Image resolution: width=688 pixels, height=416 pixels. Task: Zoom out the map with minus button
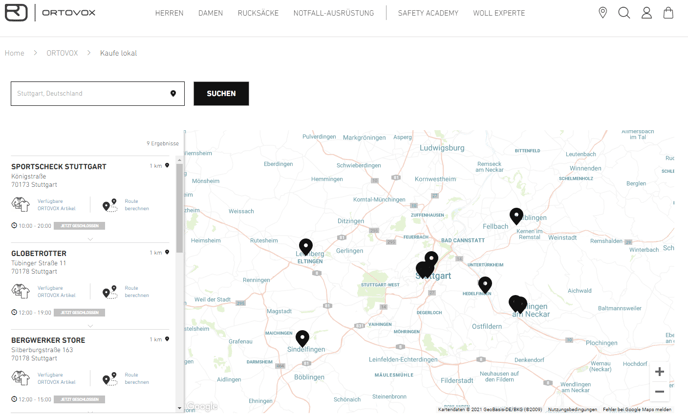point(659,391)
